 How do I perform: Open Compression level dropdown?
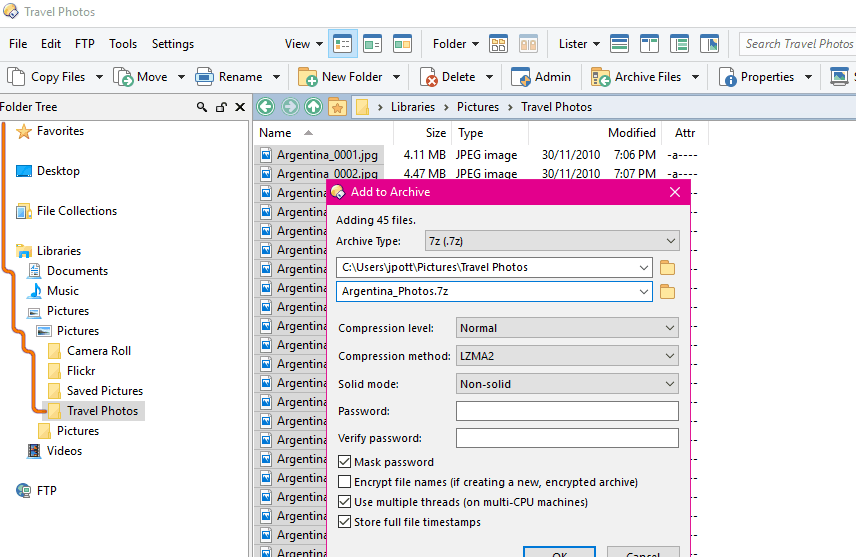click(x=567, y=328)
